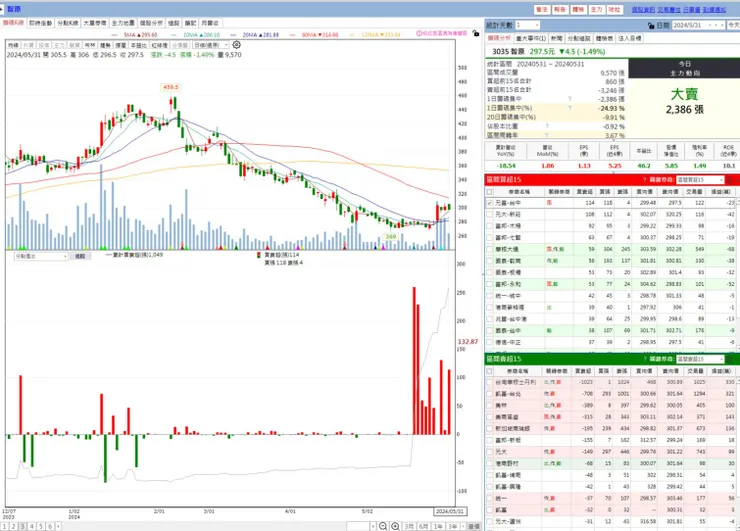
Task: Open the lower chart indicator dropdown
Action: (x=42, y=256)
